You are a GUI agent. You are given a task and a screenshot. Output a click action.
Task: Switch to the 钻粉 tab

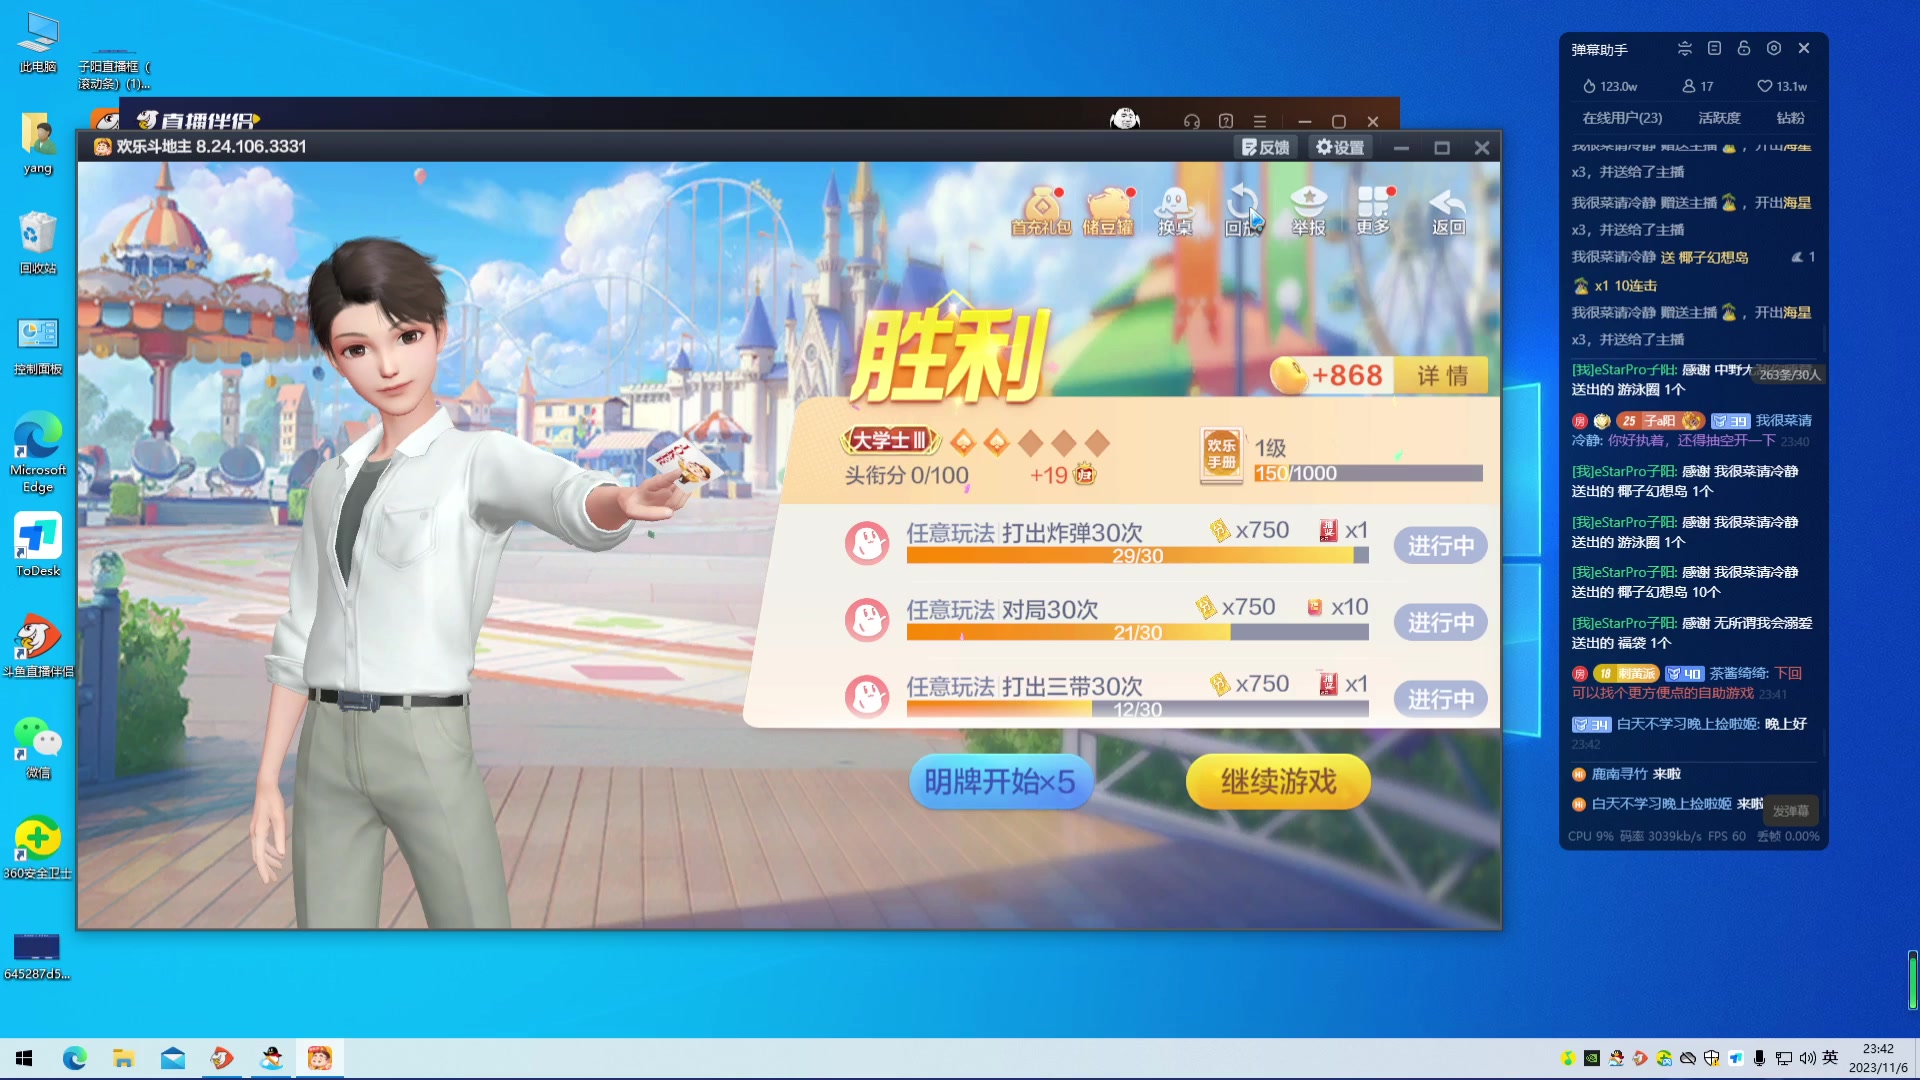[x=1790, y=118]
